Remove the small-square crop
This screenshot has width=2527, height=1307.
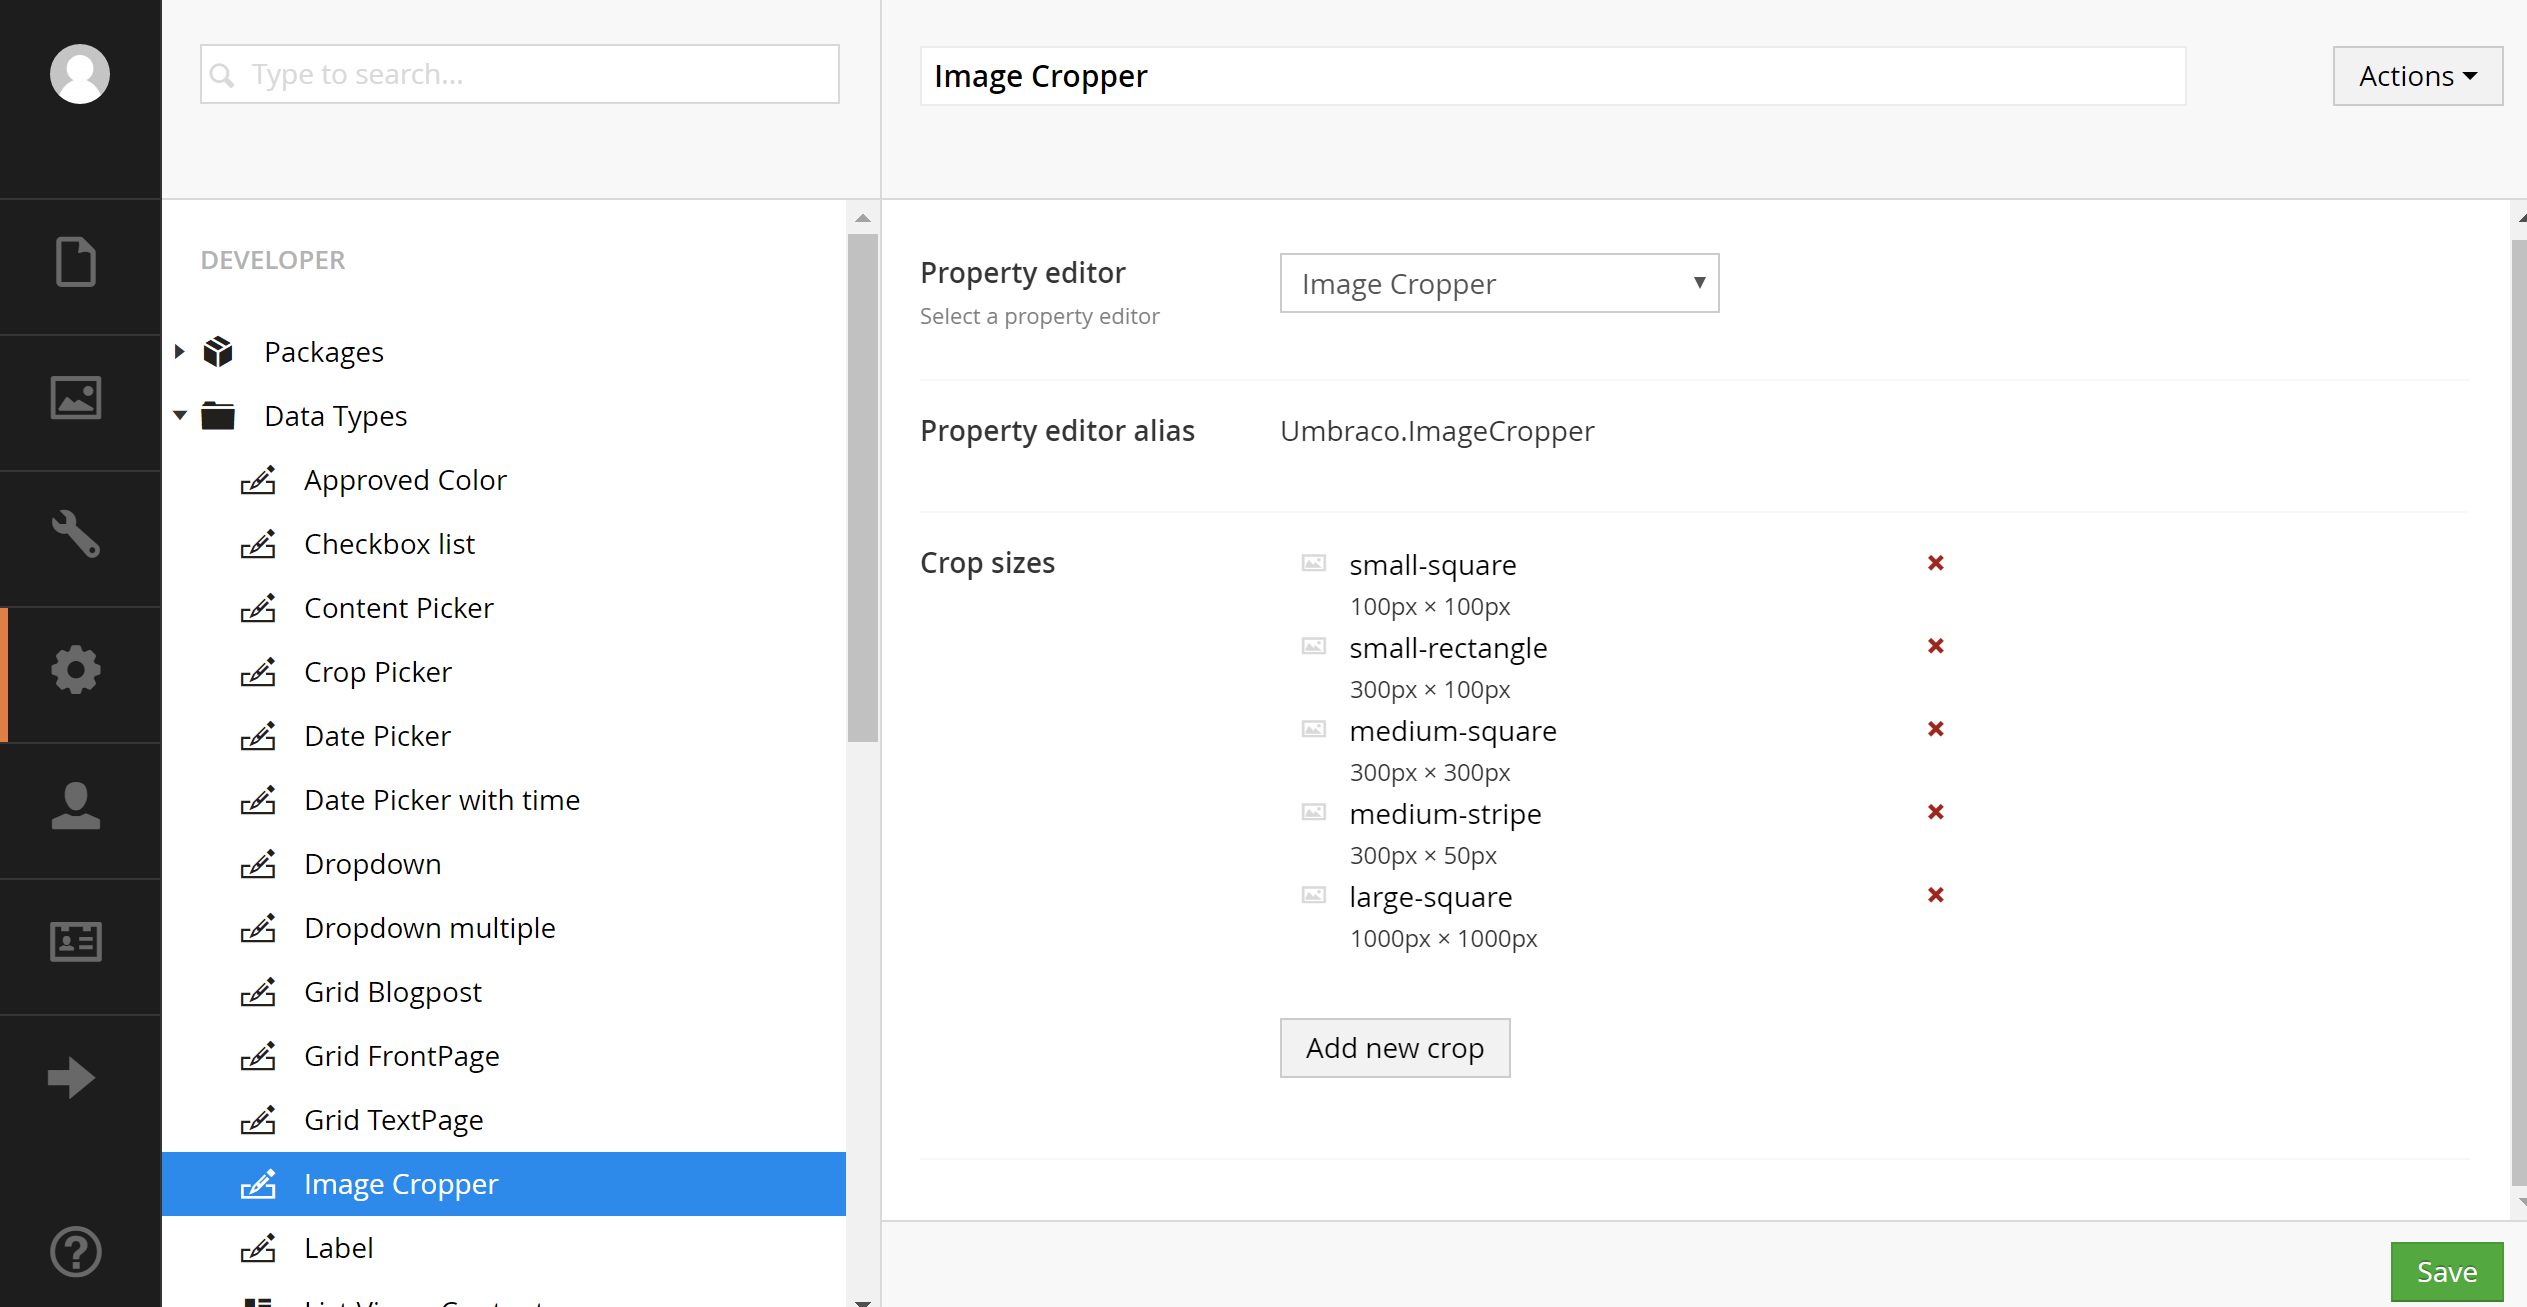(x=1936, y=563)
